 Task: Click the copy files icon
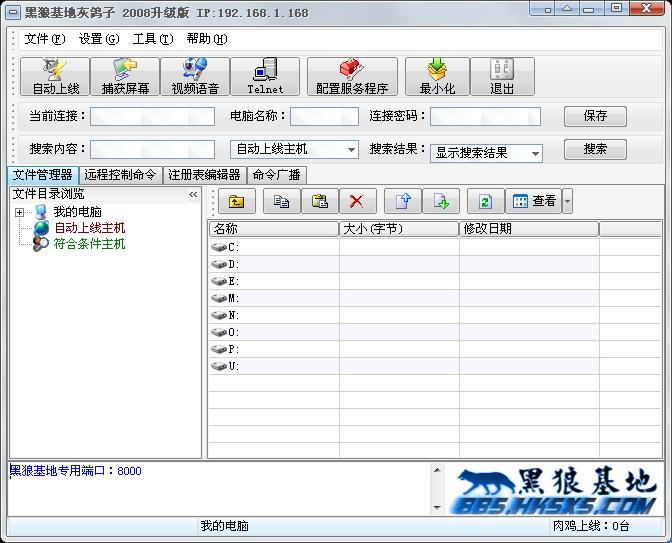point(282,201)
